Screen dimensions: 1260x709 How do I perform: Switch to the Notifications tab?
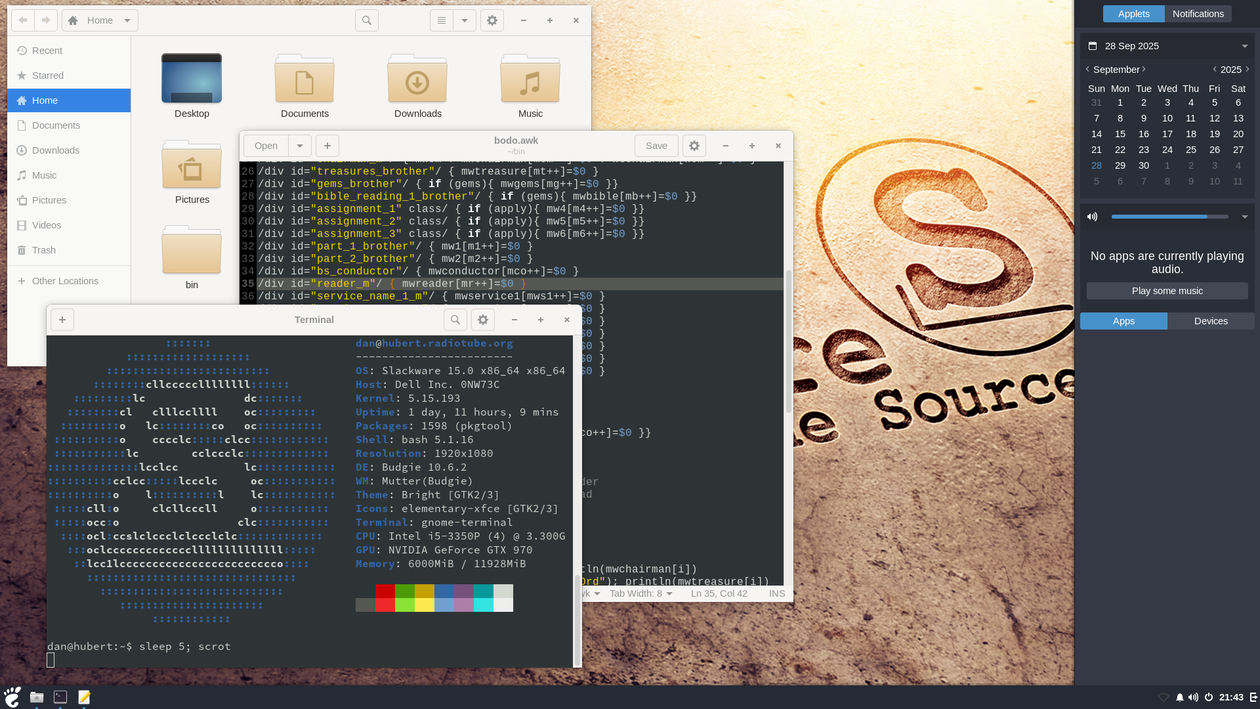1198,14
